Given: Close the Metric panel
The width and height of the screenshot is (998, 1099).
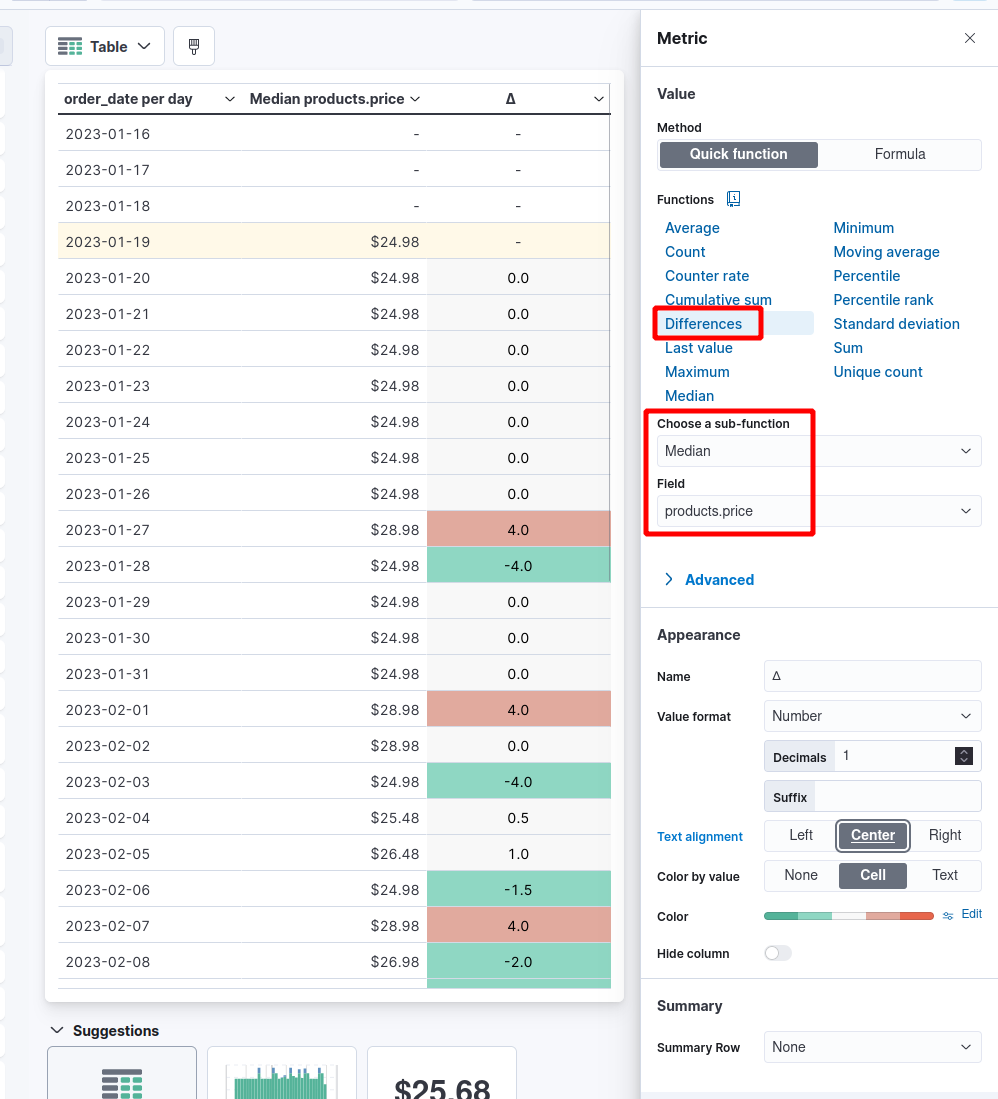Looking at the screenshot, I should point(969,38).
